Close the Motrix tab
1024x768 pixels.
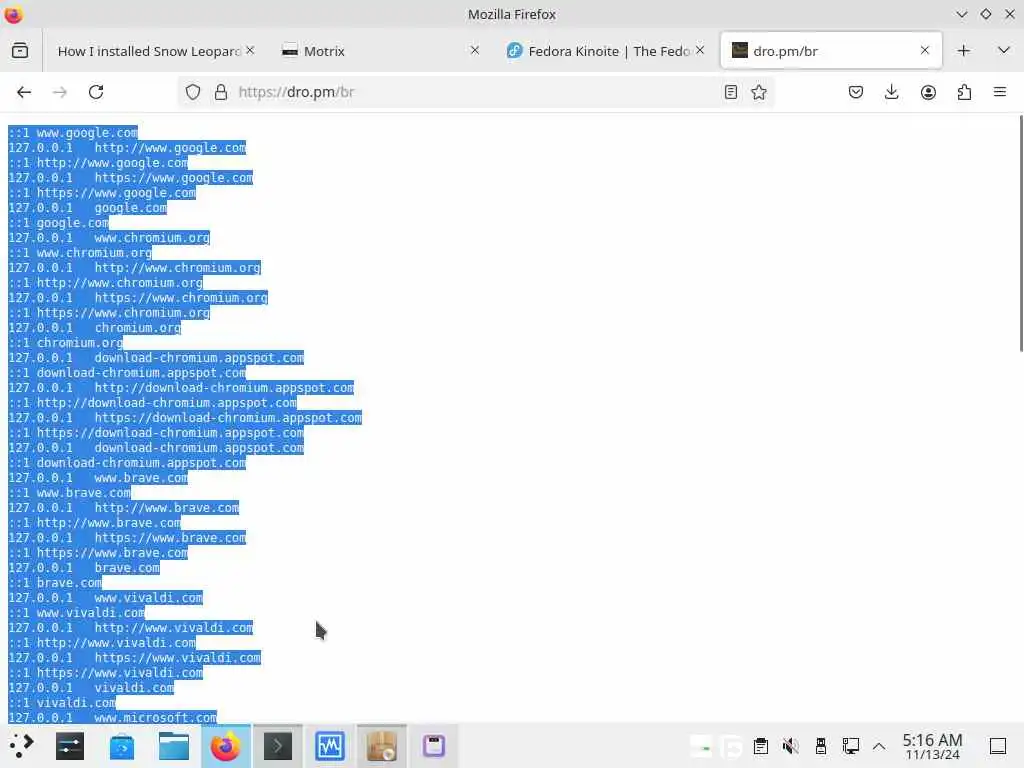[475, 50]
